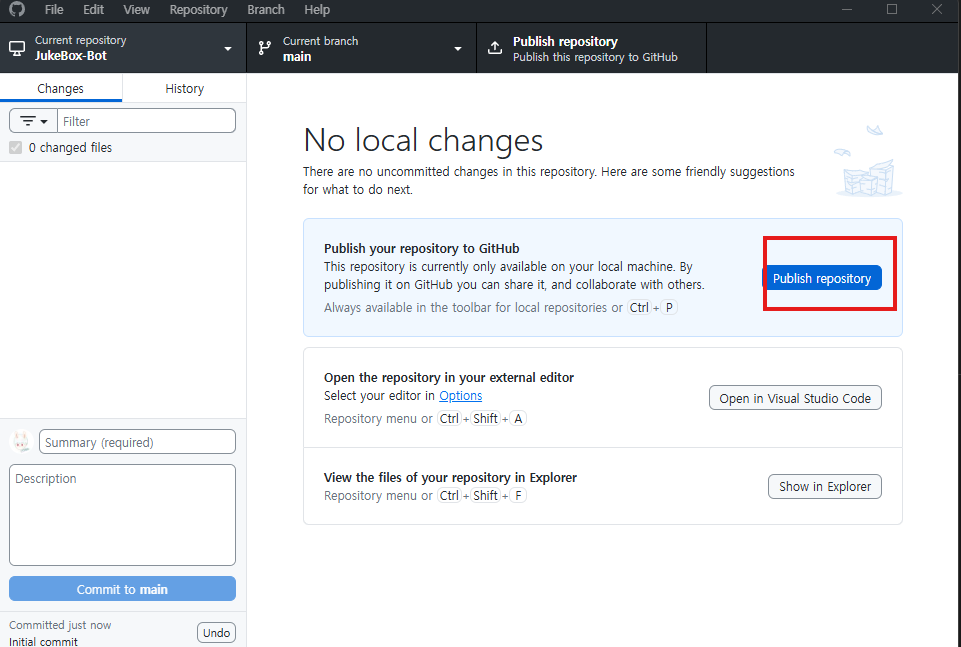Click the Committed just now text

coord(60,625)
